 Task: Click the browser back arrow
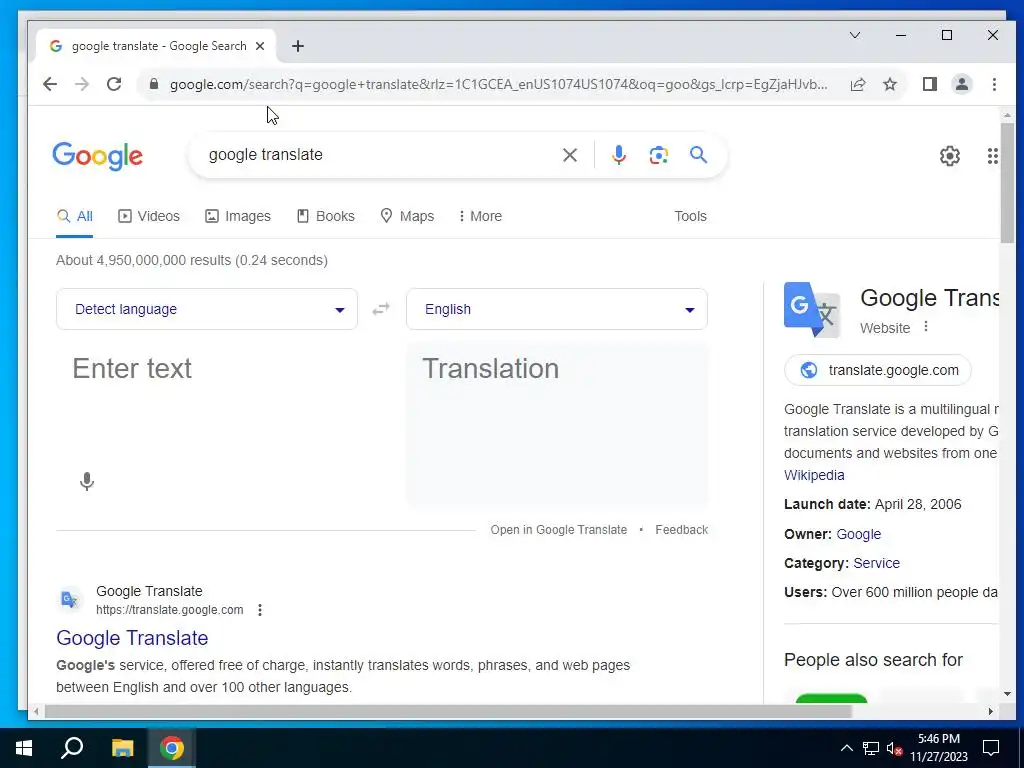(50, 84)
